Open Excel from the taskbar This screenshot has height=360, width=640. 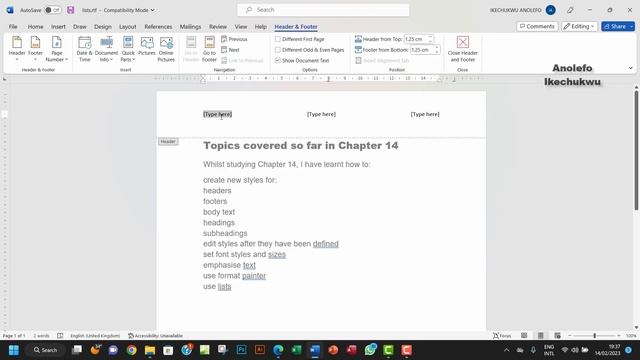coord(296,350)
